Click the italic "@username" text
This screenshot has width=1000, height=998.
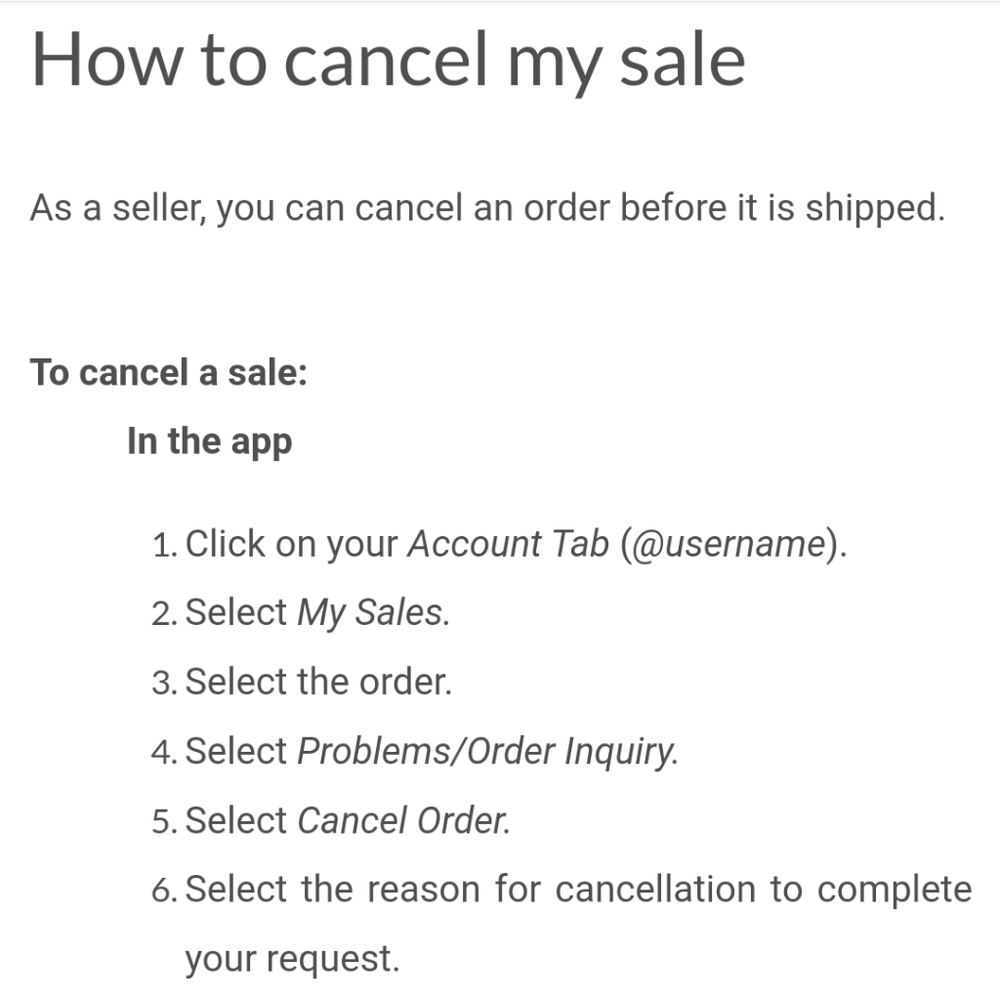(727, 544)
